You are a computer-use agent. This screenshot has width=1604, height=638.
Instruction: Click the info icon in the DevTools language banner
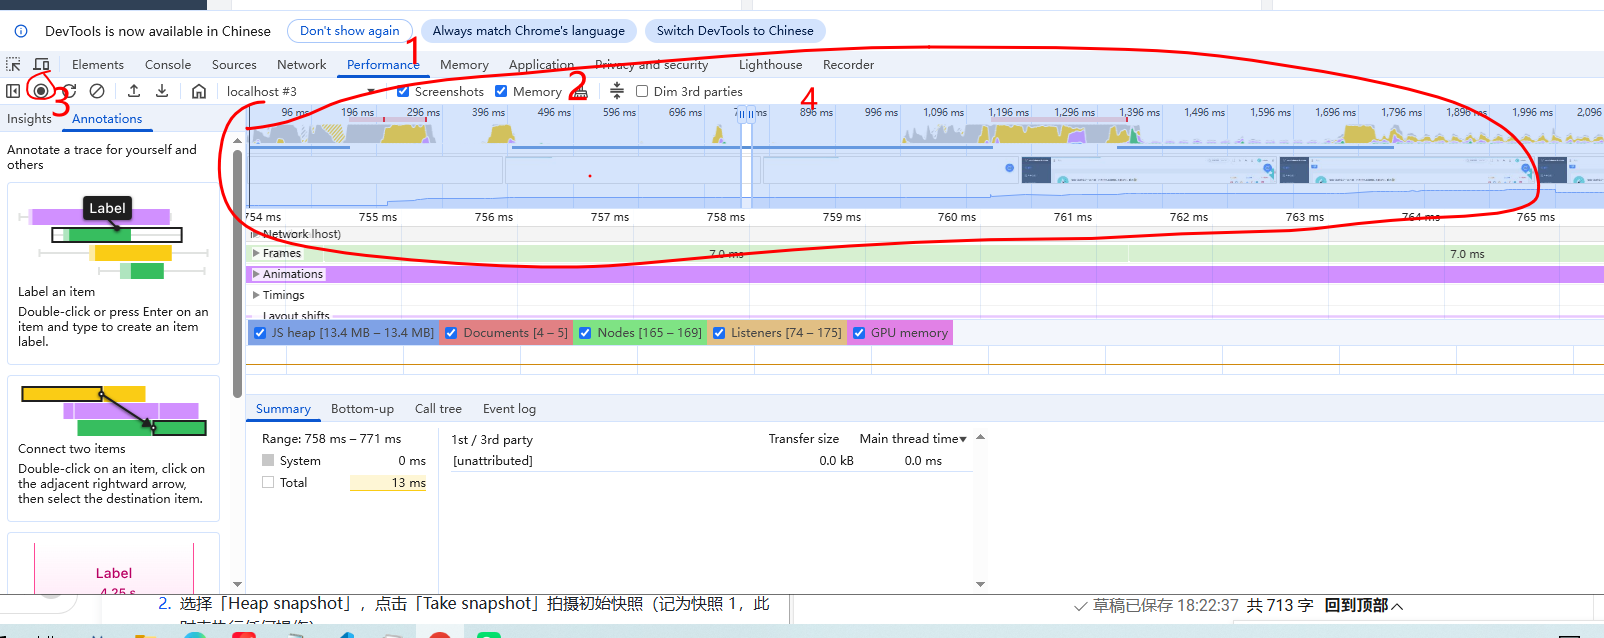click(x=21, y=31)
